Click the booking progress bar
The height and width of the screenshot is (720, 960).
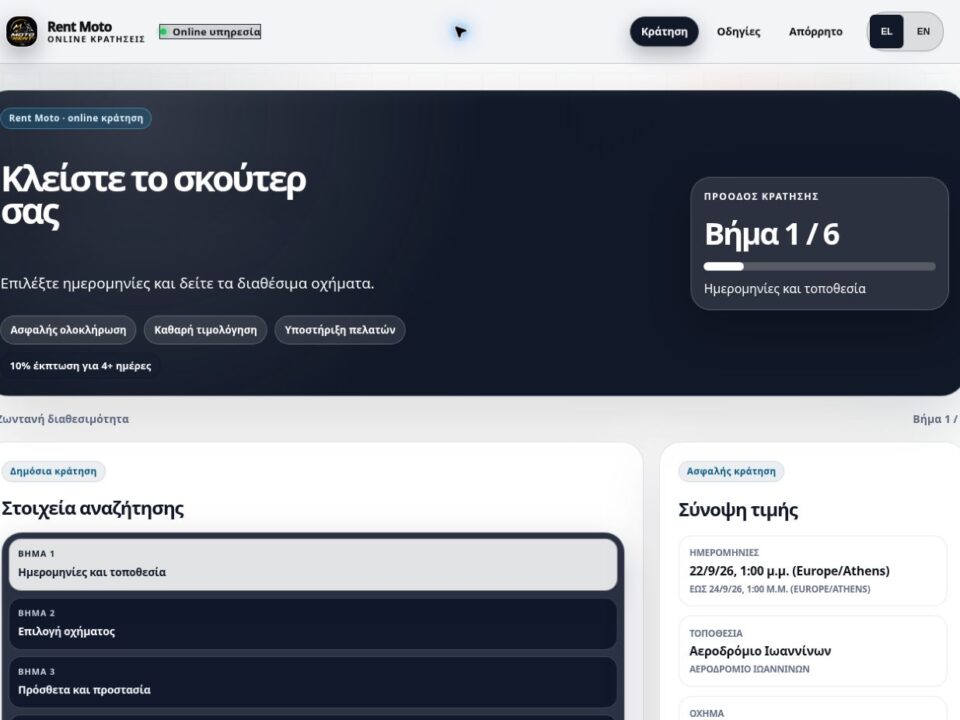[819, 266]
